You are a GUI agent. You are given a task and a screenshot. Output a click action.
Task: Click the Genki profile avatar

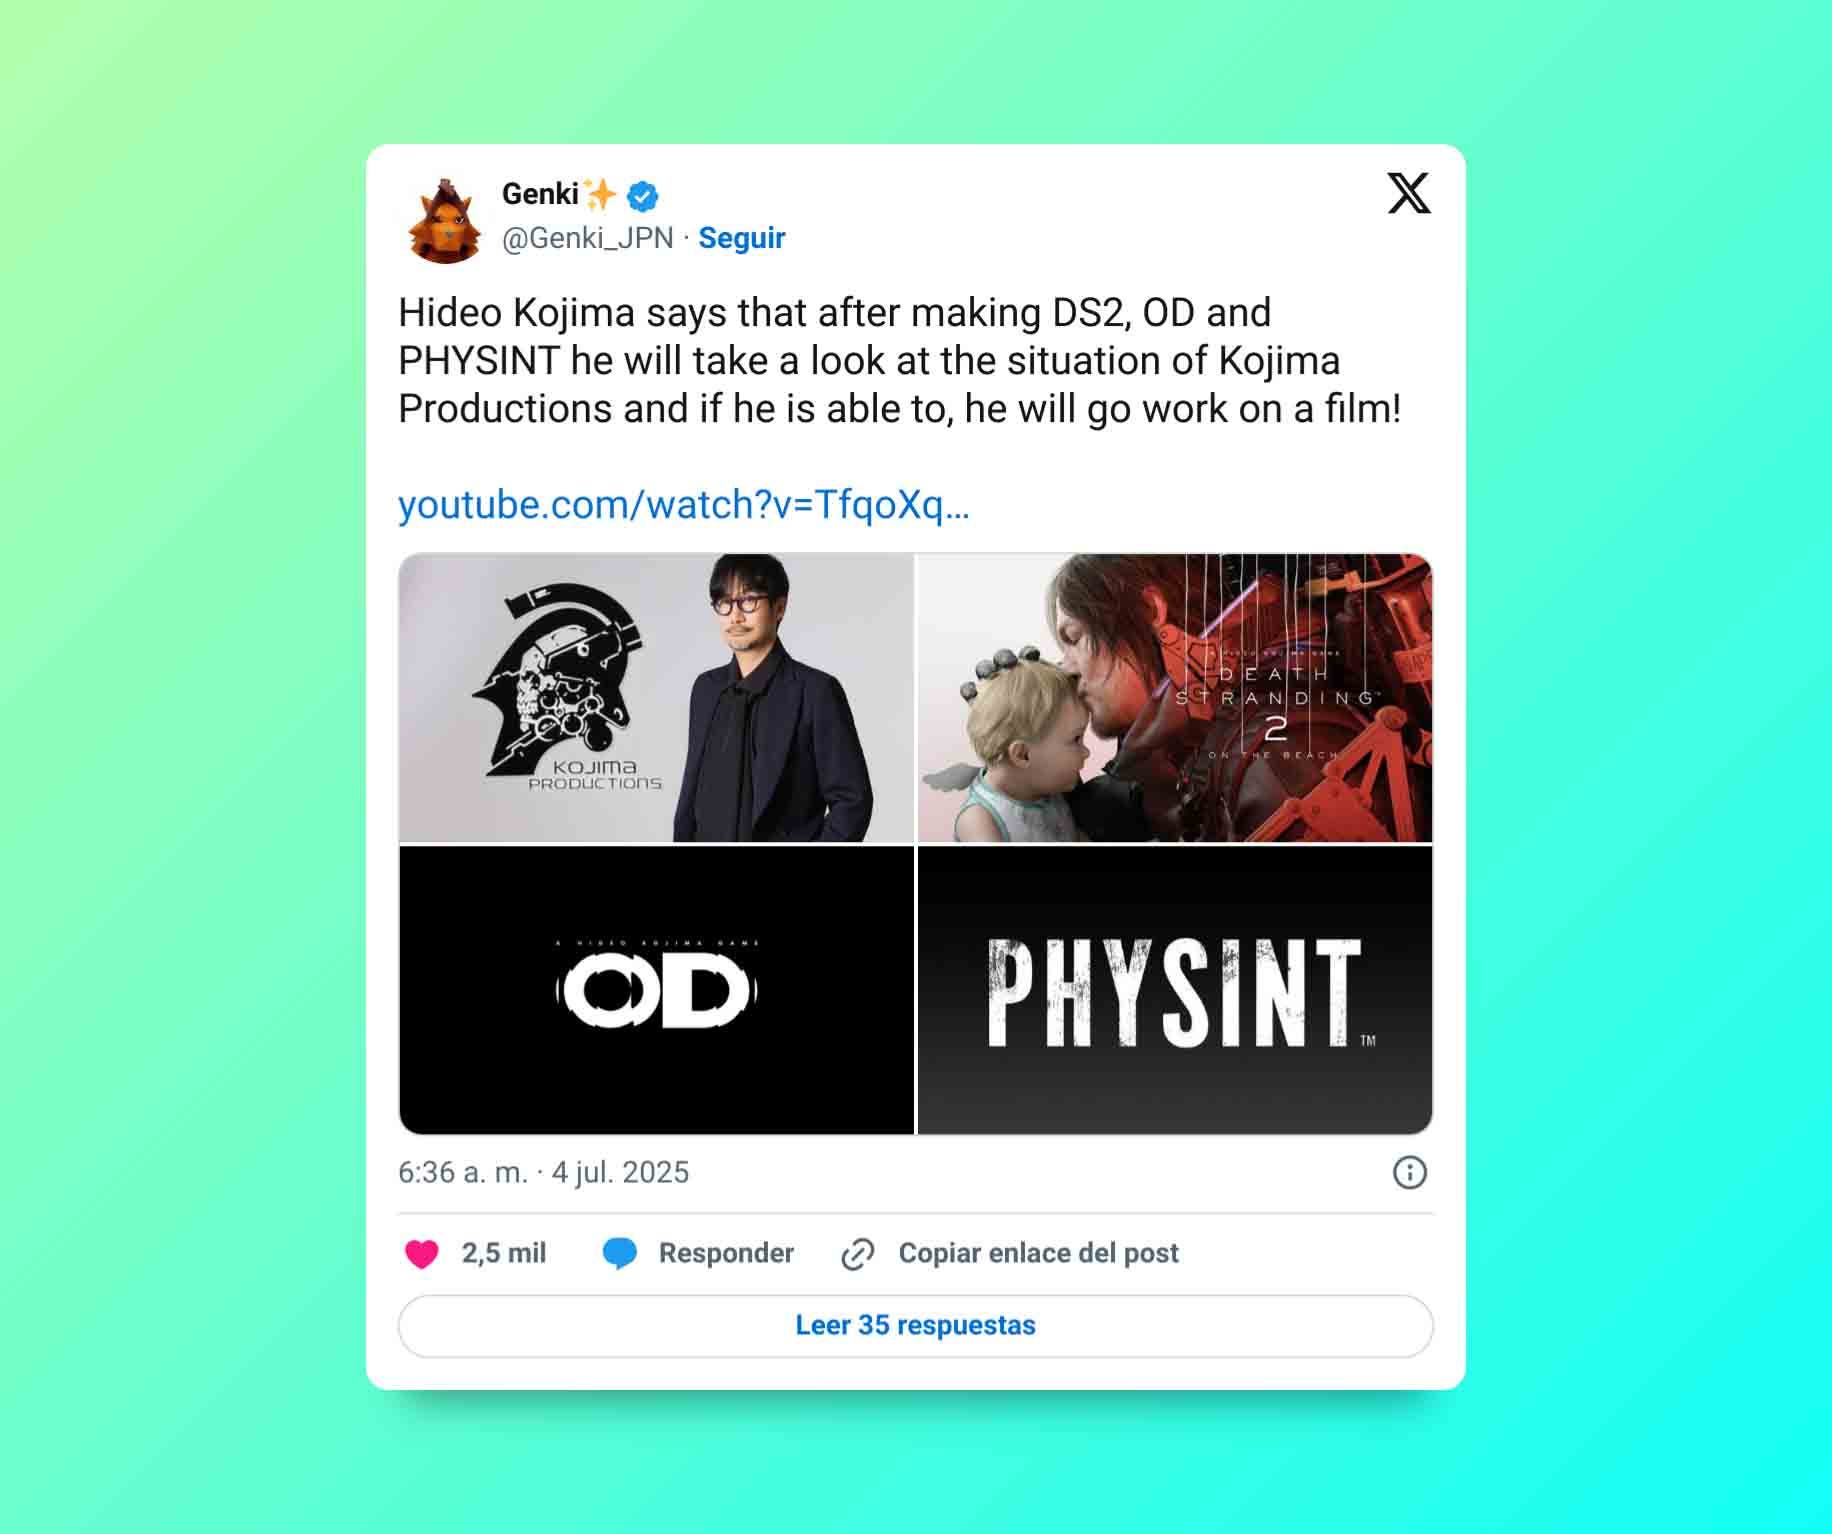coord(445,221)
